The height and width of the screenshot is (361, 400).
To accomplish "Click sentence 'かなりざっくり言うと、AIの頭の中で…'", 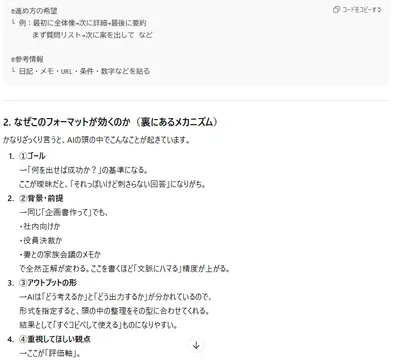I will click(97, 140).
